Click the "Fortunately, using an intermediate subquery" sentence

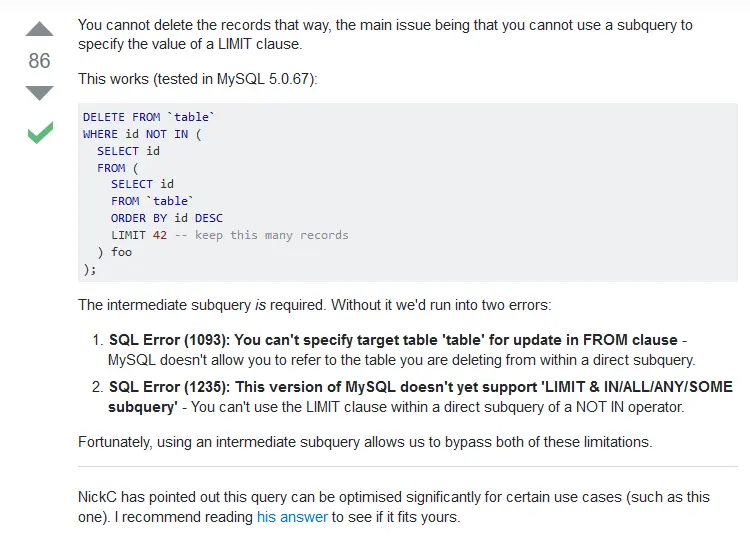(x=365, y=442)
